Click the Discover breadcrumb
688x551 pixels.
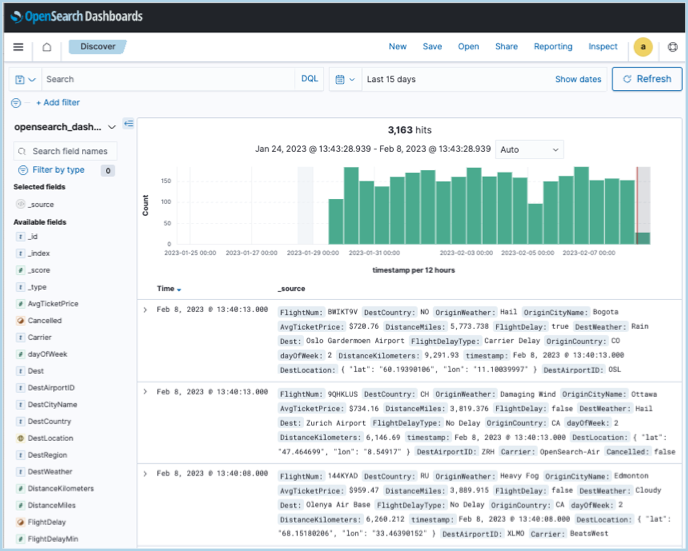pyautogui.click(x=97, y=47)
